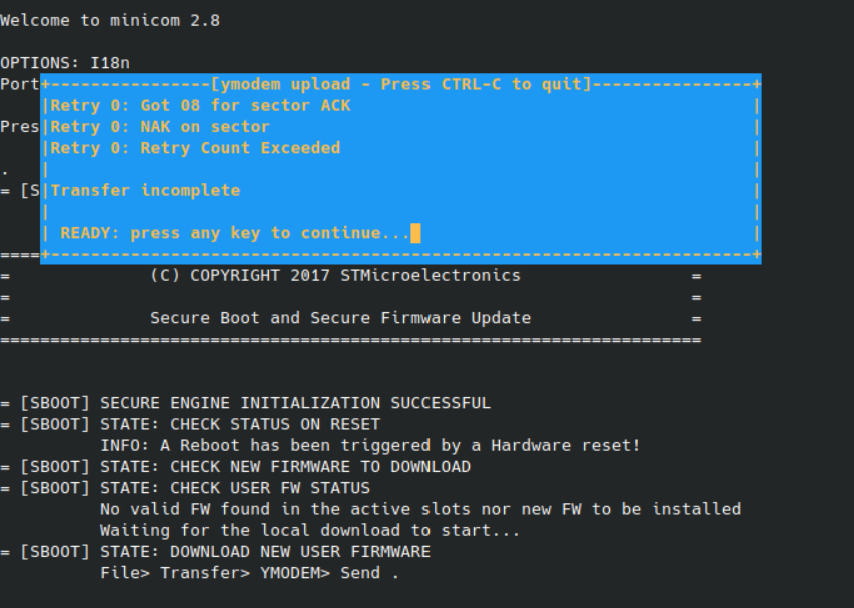
Task: Click the 'COPYRIGHT 2017 STMicroelectronics' line
Action: click(x=336, y=275)
